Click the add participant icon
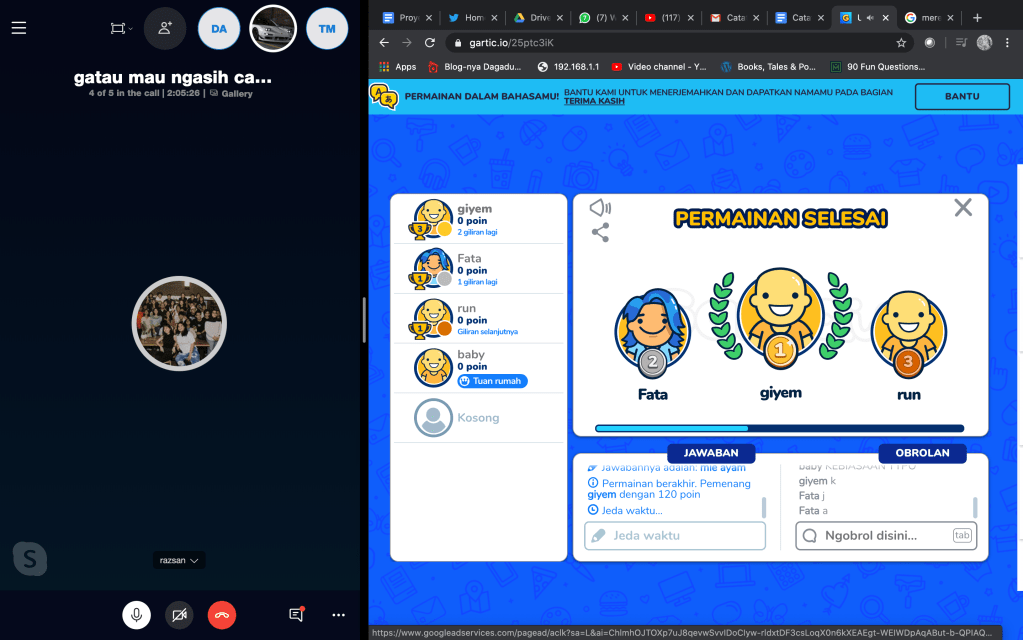The image size is (1023, 640). (x=165, y=28)
